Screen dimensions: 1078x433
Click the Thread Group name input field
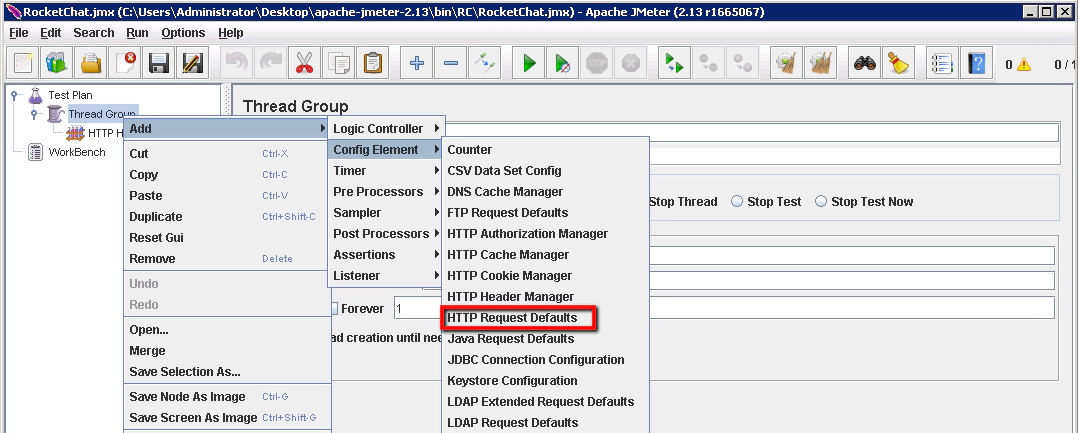pos(751,132)
